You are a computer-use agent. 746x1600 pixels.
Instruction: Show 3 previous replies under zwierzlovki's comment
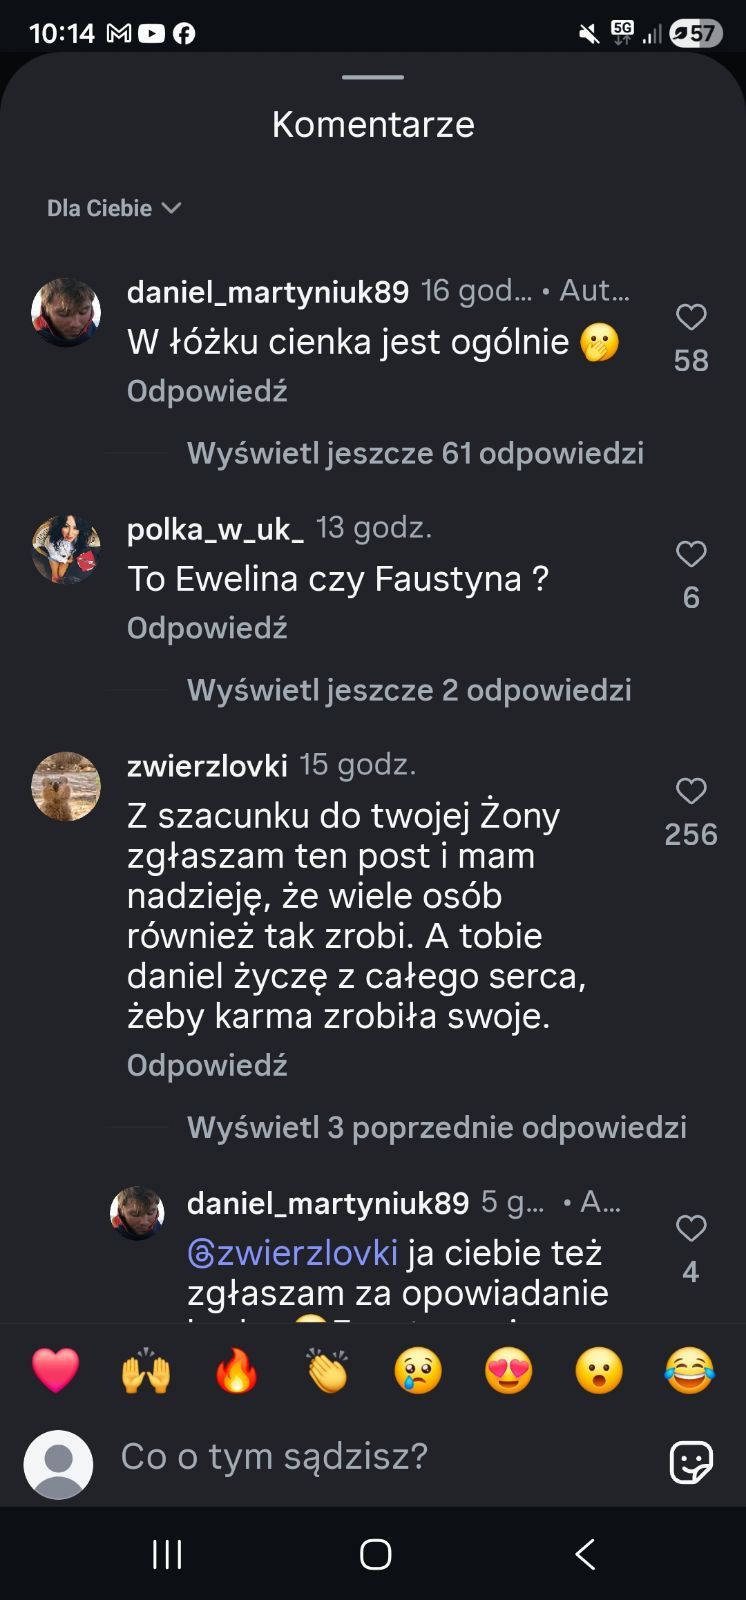pyautogui.click(x=438, y=1127)
